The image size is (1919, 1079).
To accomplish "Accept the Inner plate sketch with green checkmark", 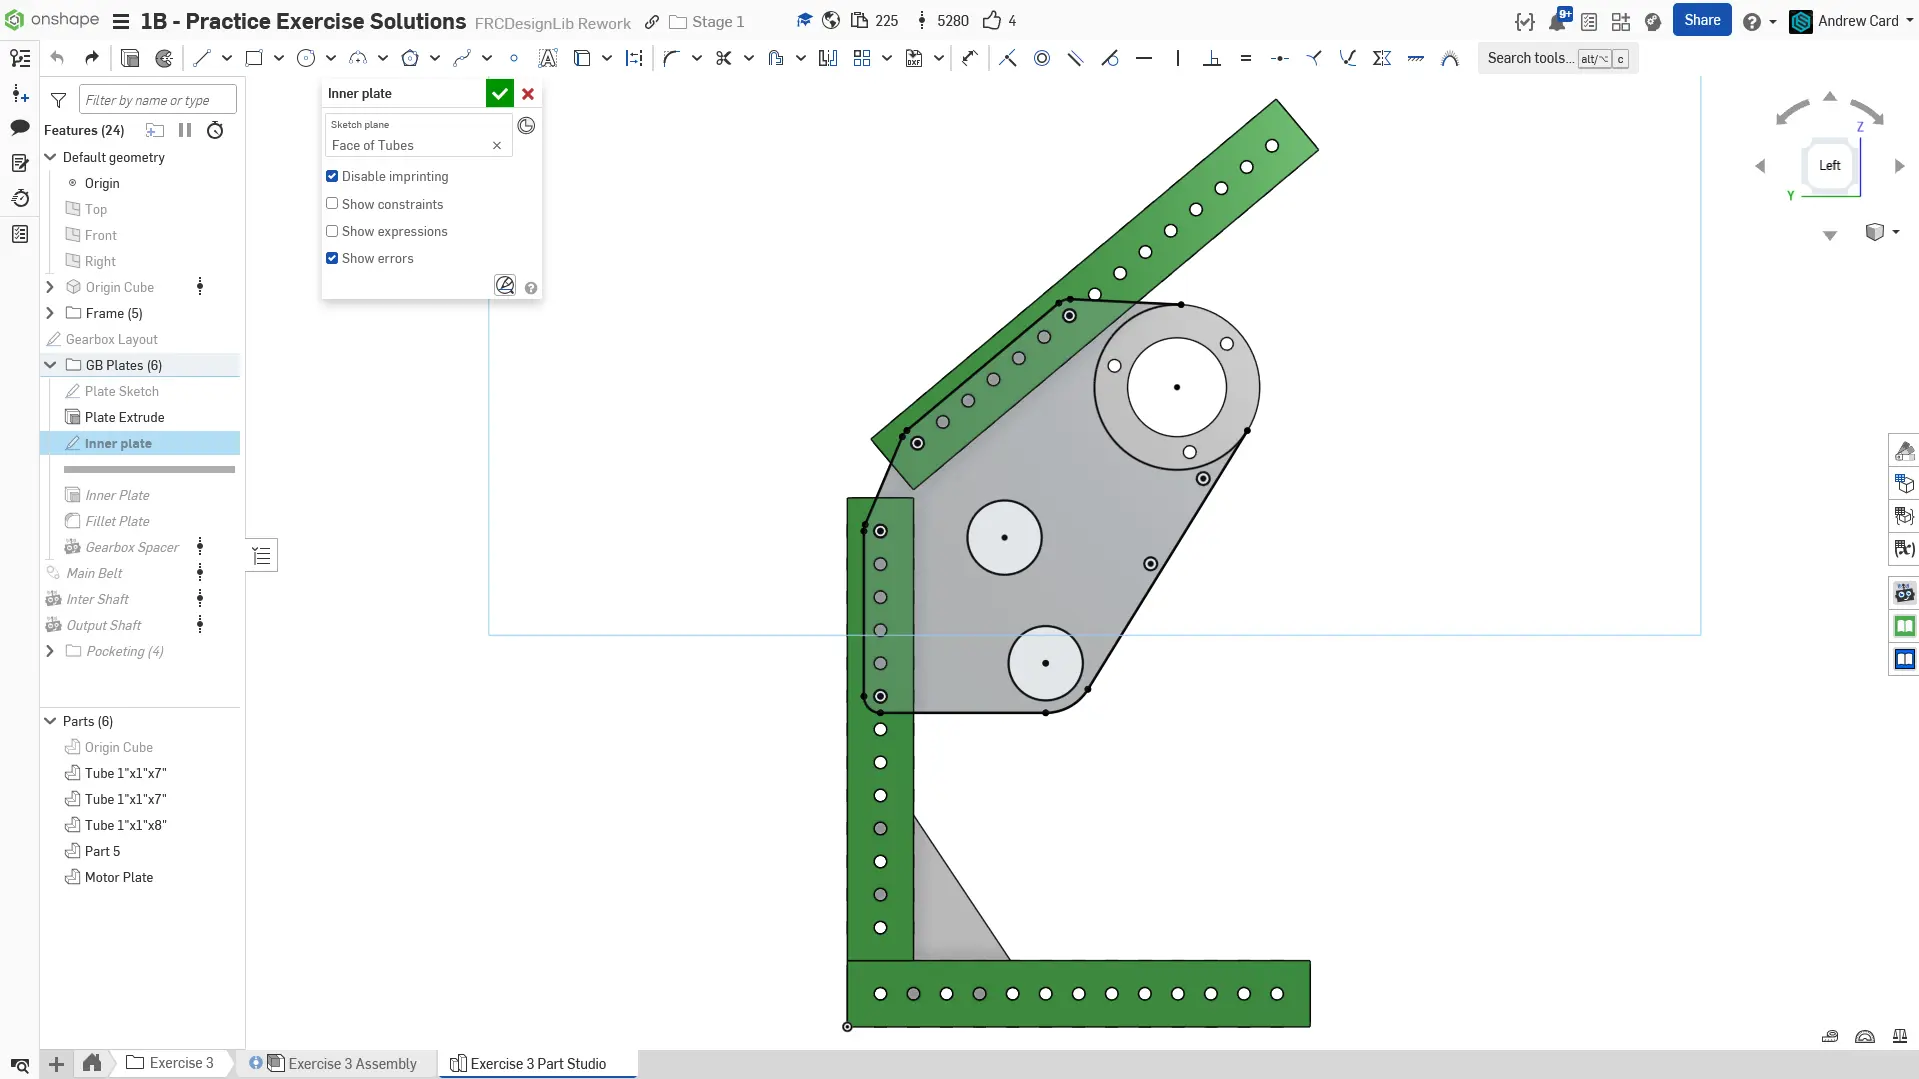I will [499, 93].
